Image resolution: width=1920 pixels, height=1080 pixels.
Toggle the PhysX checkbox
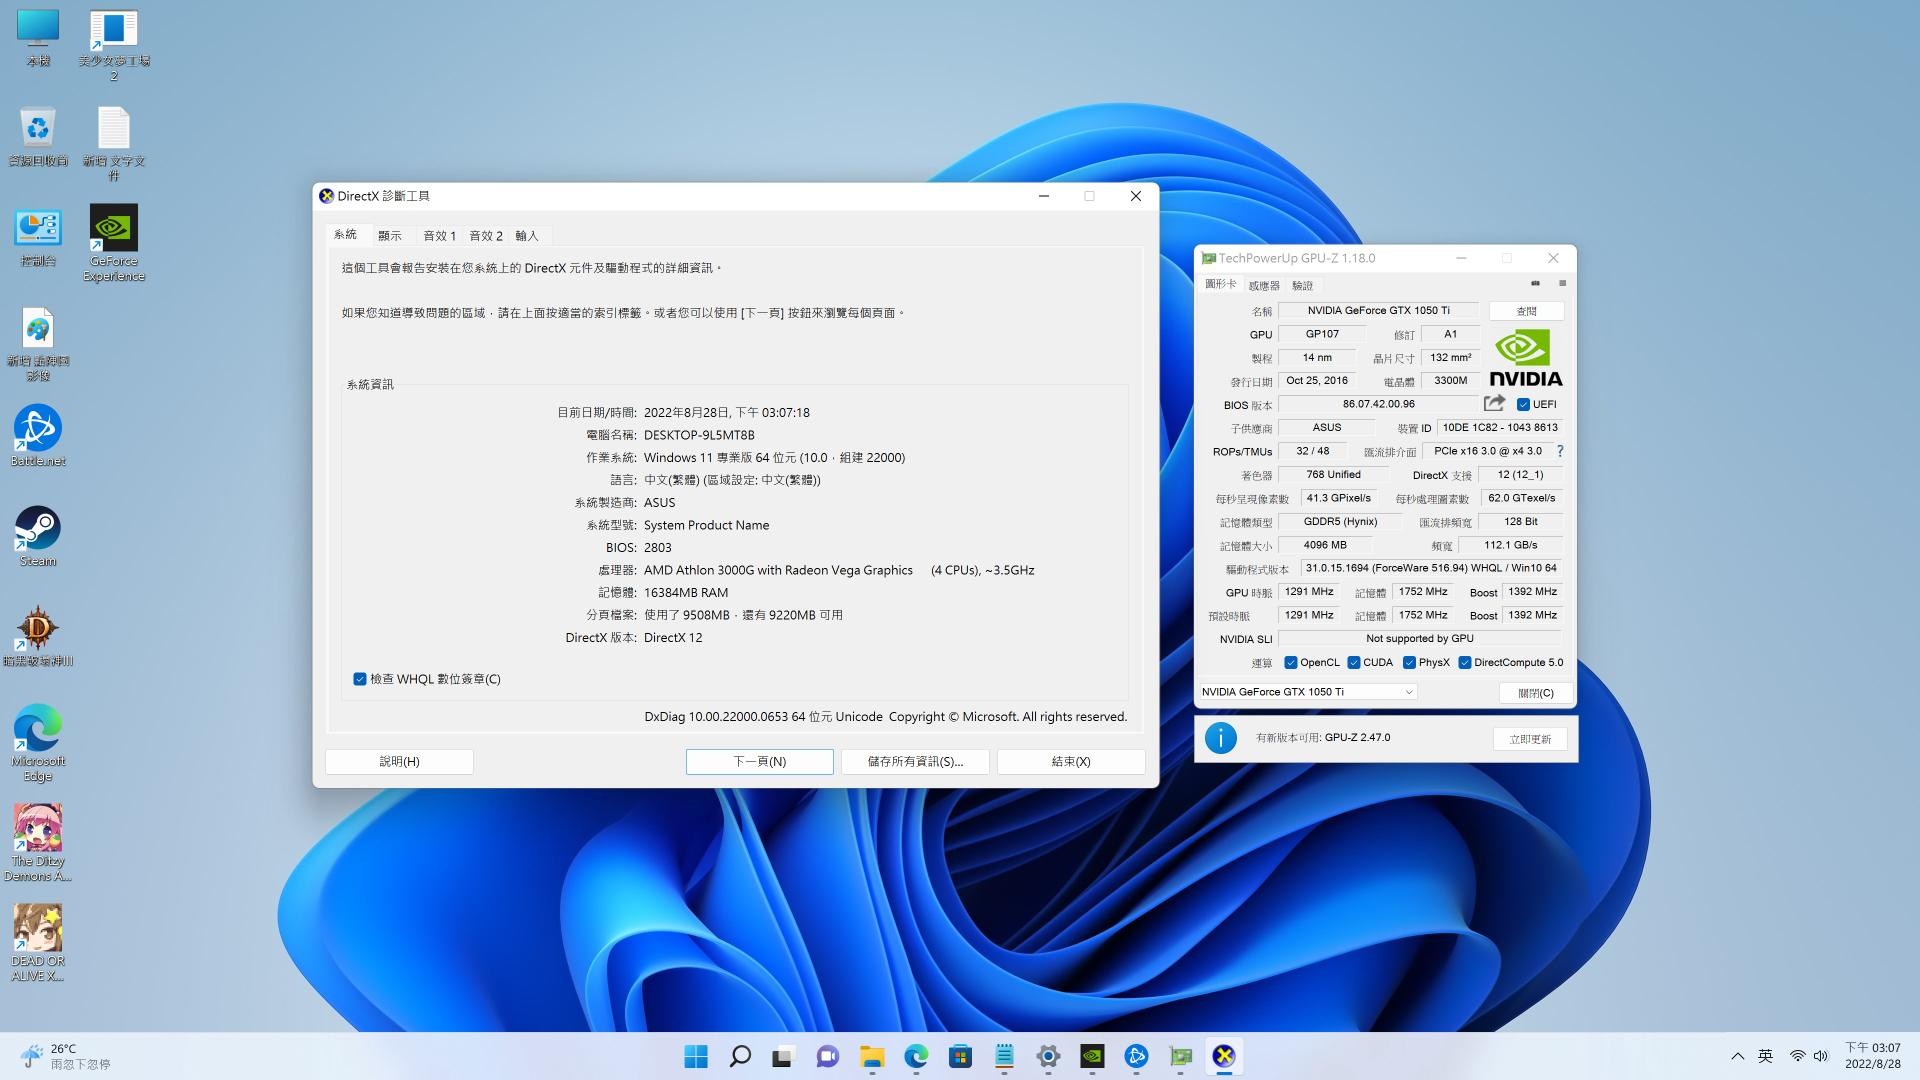click(x=1409, y=662)
